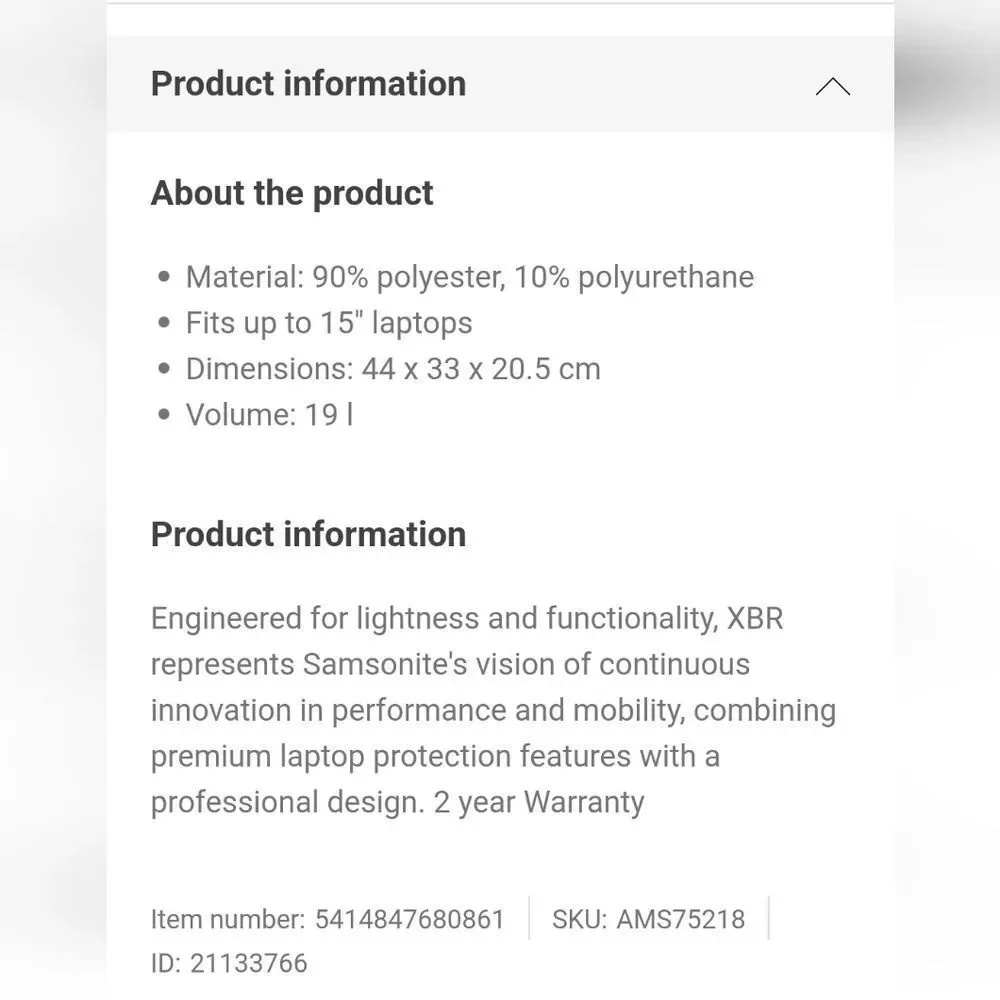
Task: Click the bullet dot before Volume
Action: tap(164, 415)
